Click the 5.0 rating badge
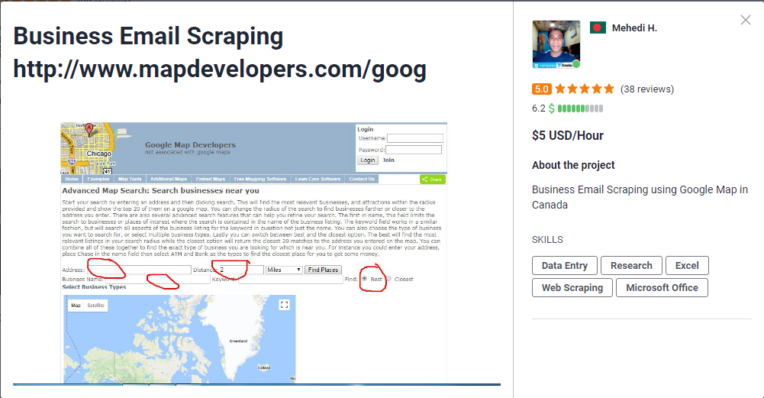764x398 pixels. [541, 89]
